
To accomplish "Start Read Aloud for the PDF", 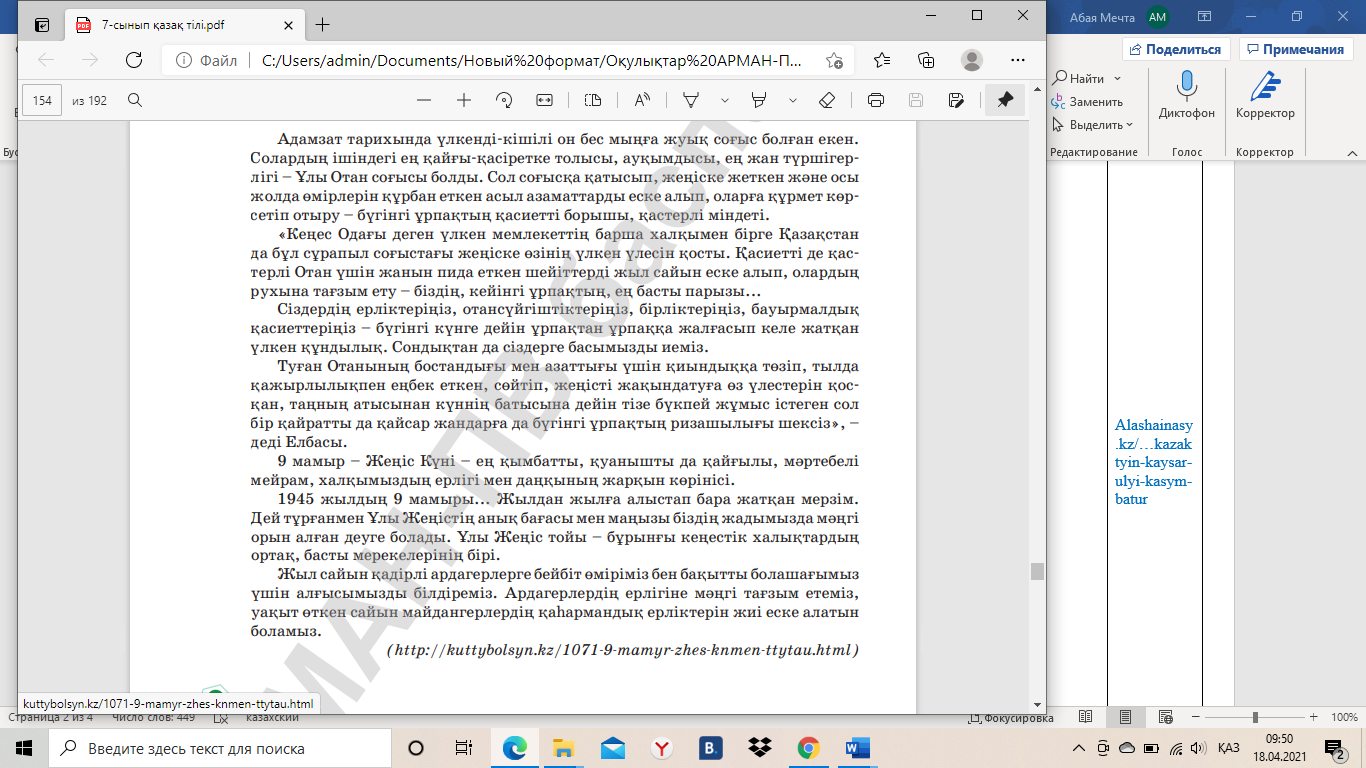I will coord(642,100).
